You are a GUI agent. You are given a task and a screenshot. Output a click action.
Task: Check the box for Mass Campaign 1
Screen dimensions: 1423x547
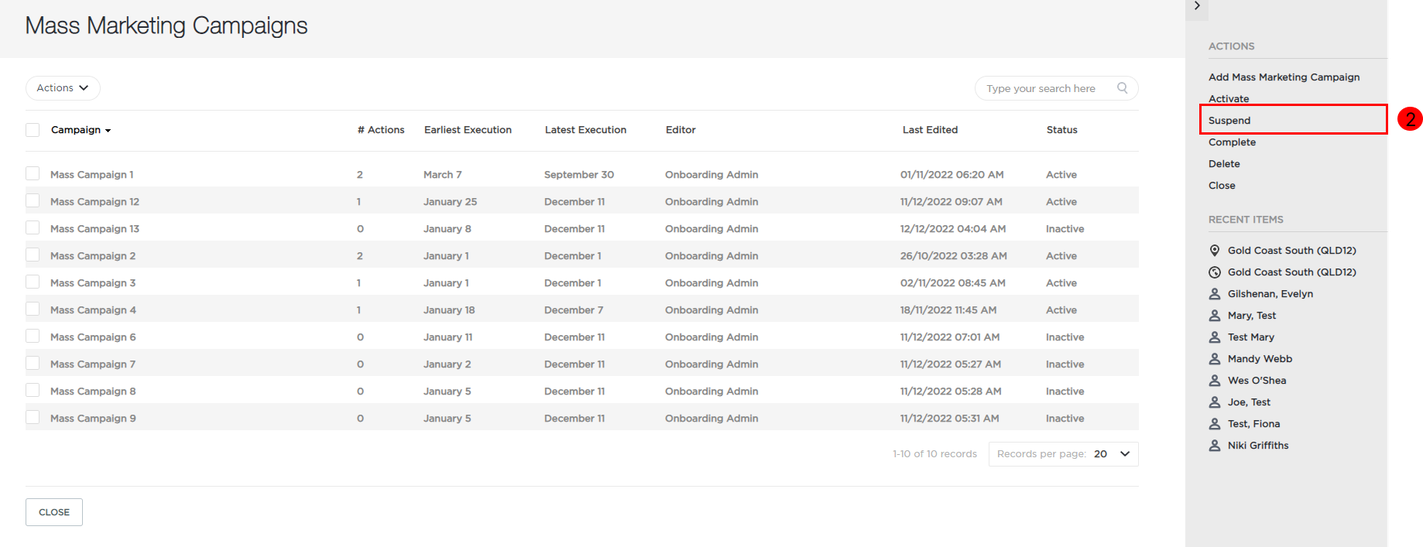(x=33, y=174)
